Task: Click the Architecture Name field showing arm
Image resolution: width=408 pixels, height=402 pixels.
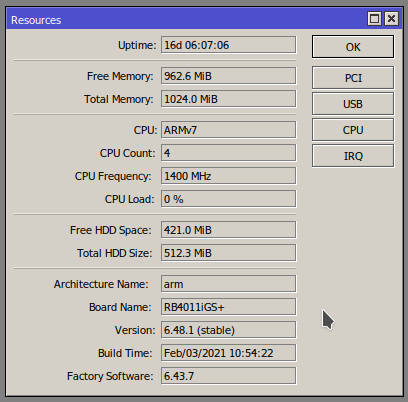Action: [229, 284]
